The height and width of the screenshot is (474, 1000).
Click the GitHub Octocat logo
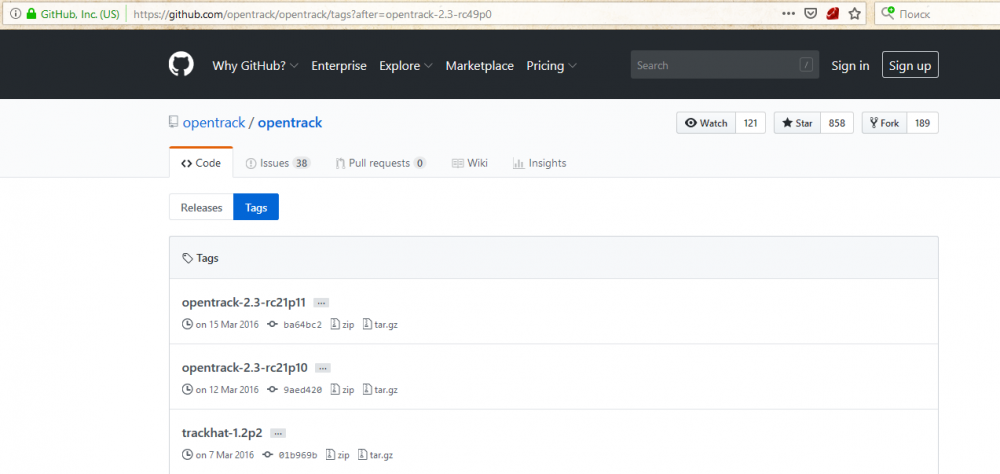pos(181,65)
